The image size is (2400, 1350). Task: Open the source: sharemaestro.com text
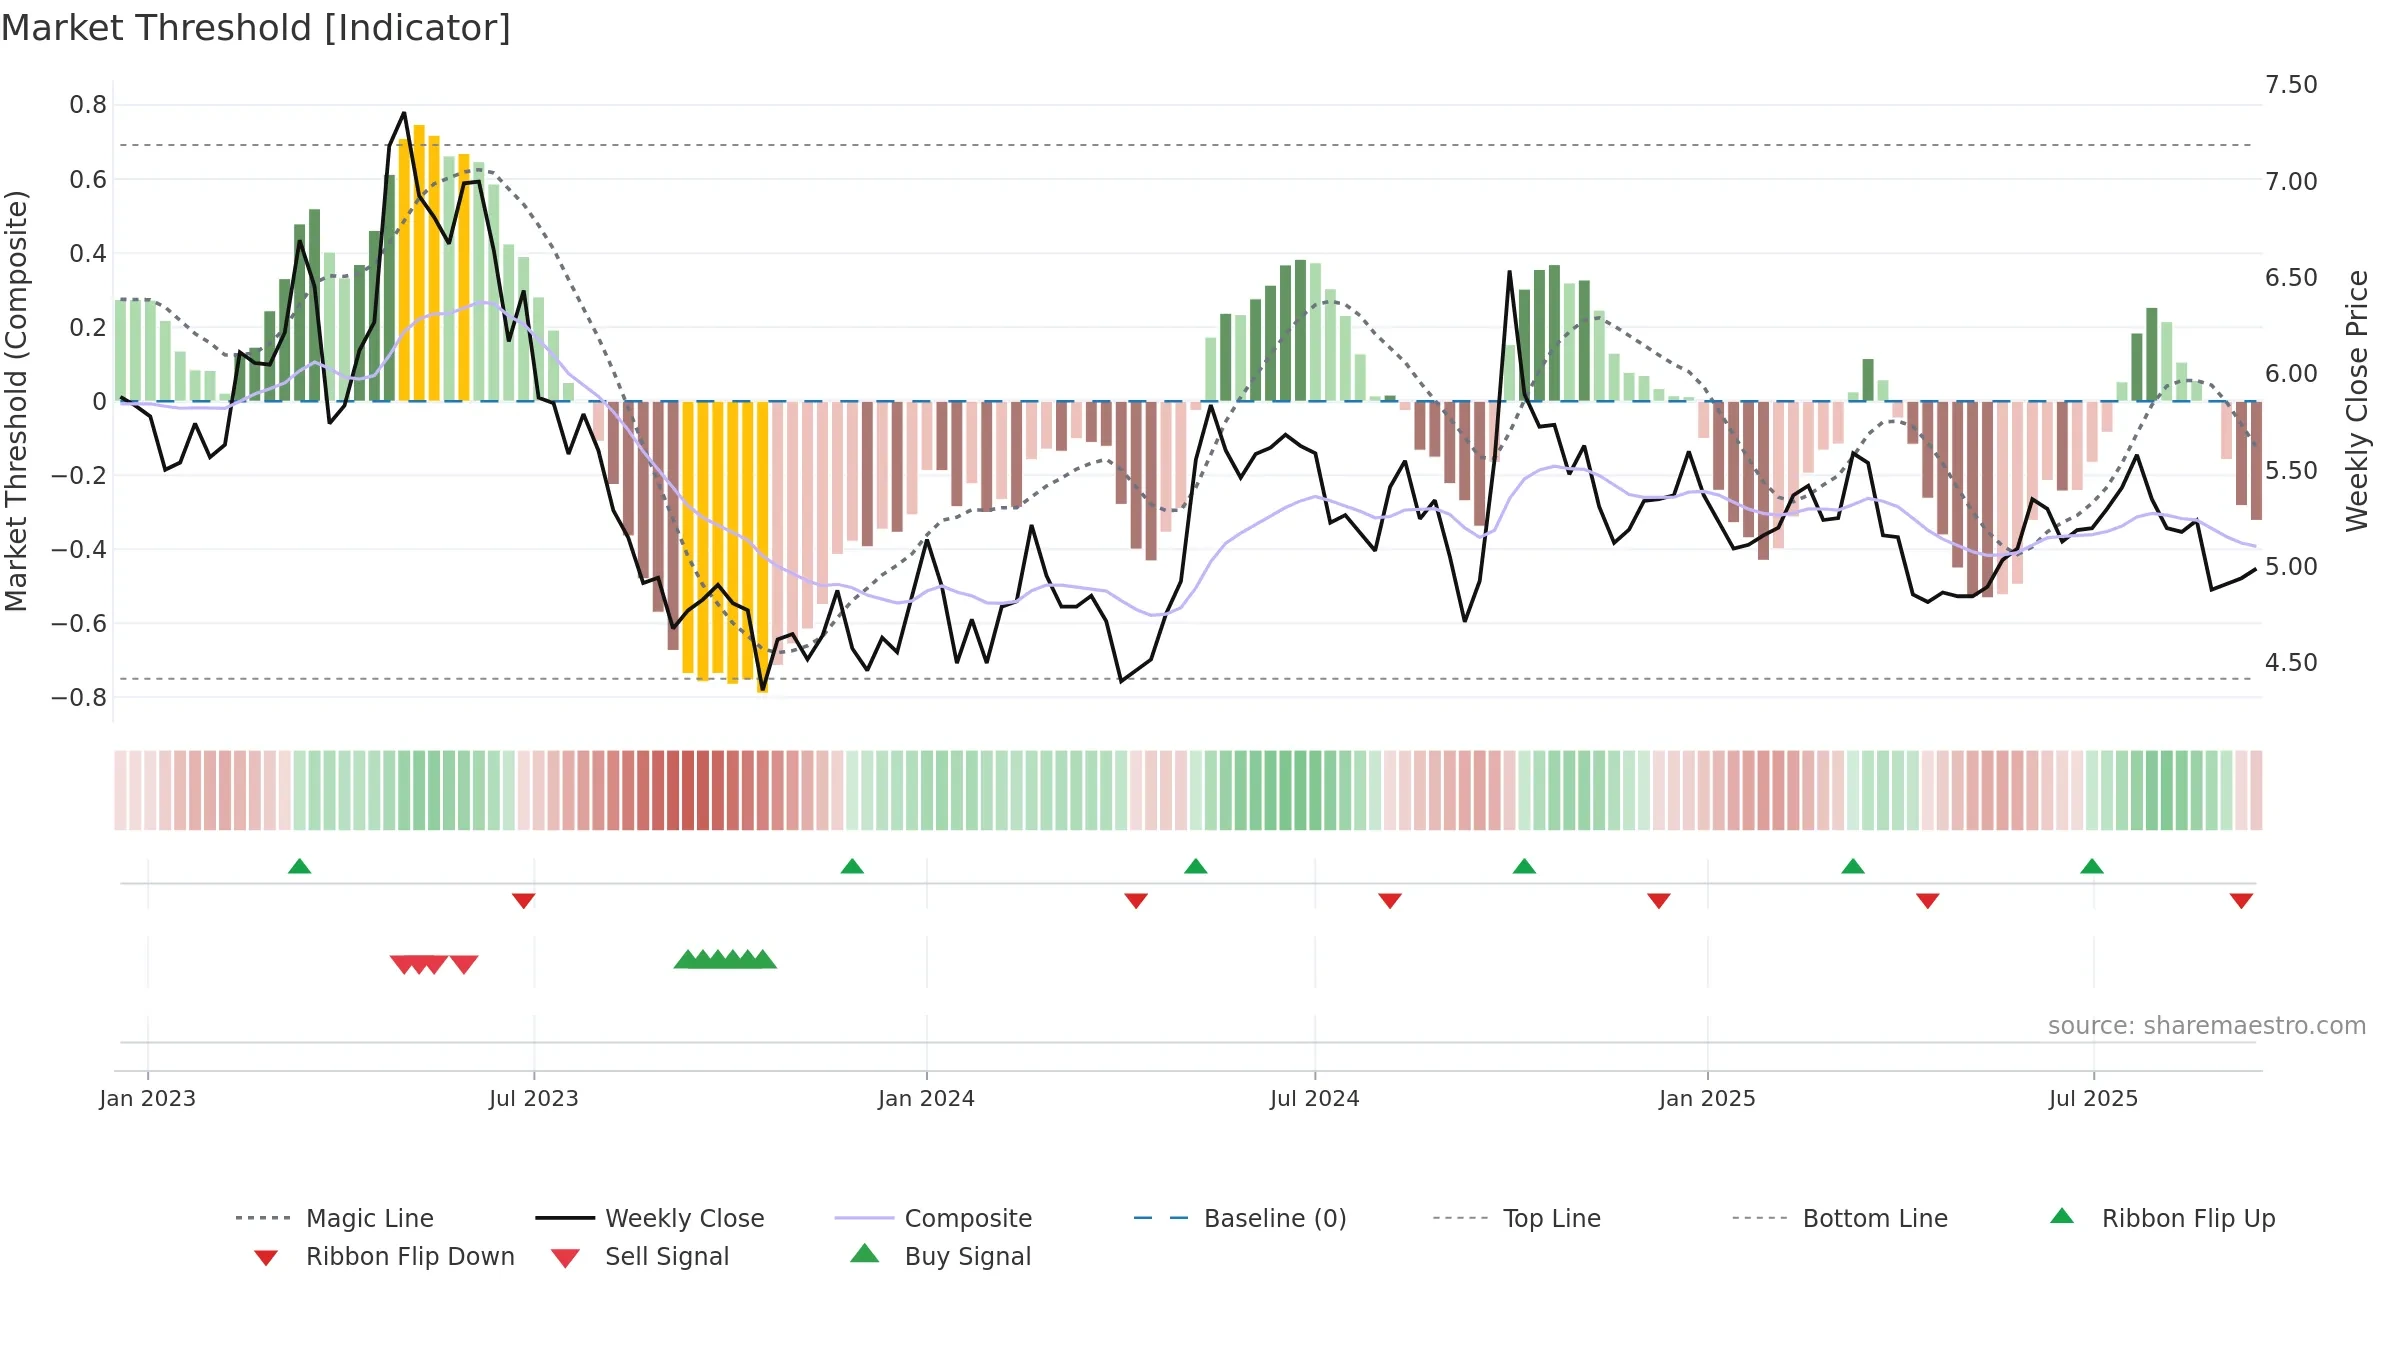[2207, 1026]
